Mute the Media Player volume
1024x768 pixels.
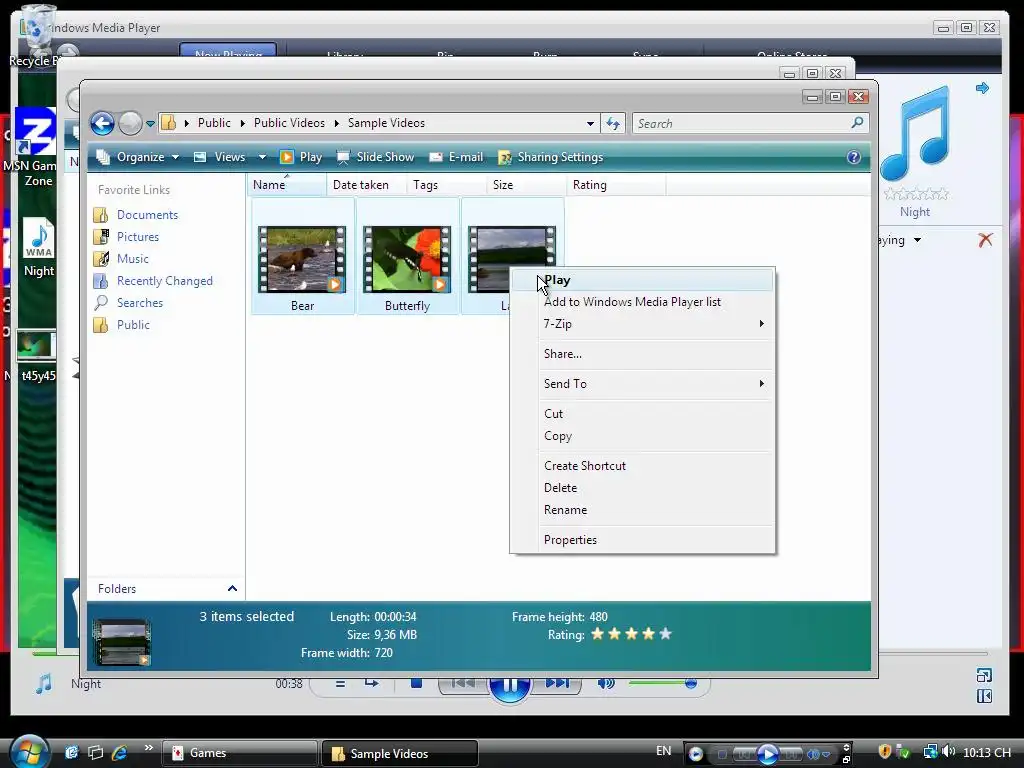606,684
